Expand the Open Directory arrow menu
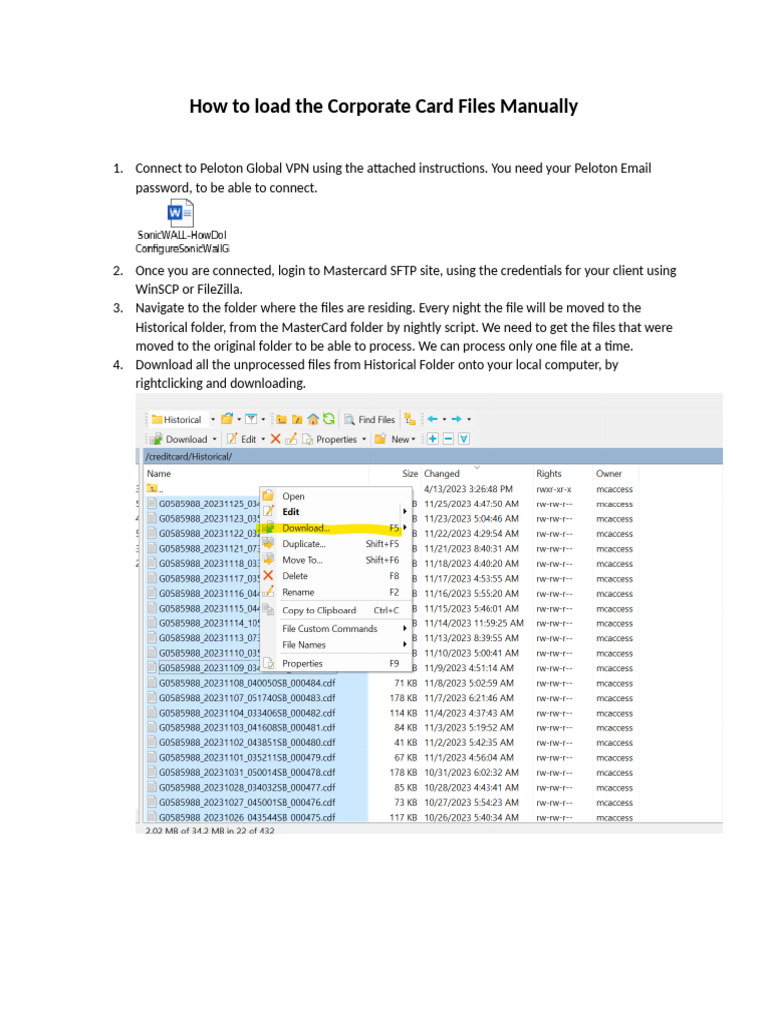 pos(239,419)
